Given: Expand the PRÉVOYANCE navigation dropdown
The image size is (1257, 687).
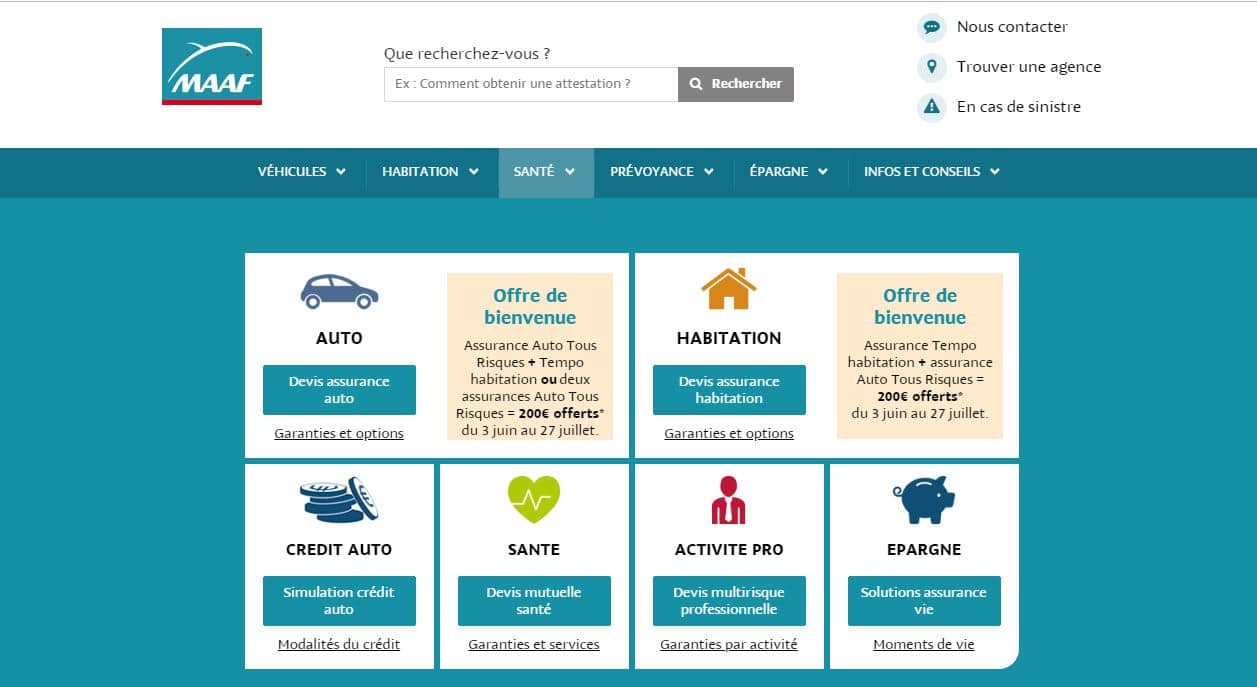Looking at the screenshot, I should 662,171.
